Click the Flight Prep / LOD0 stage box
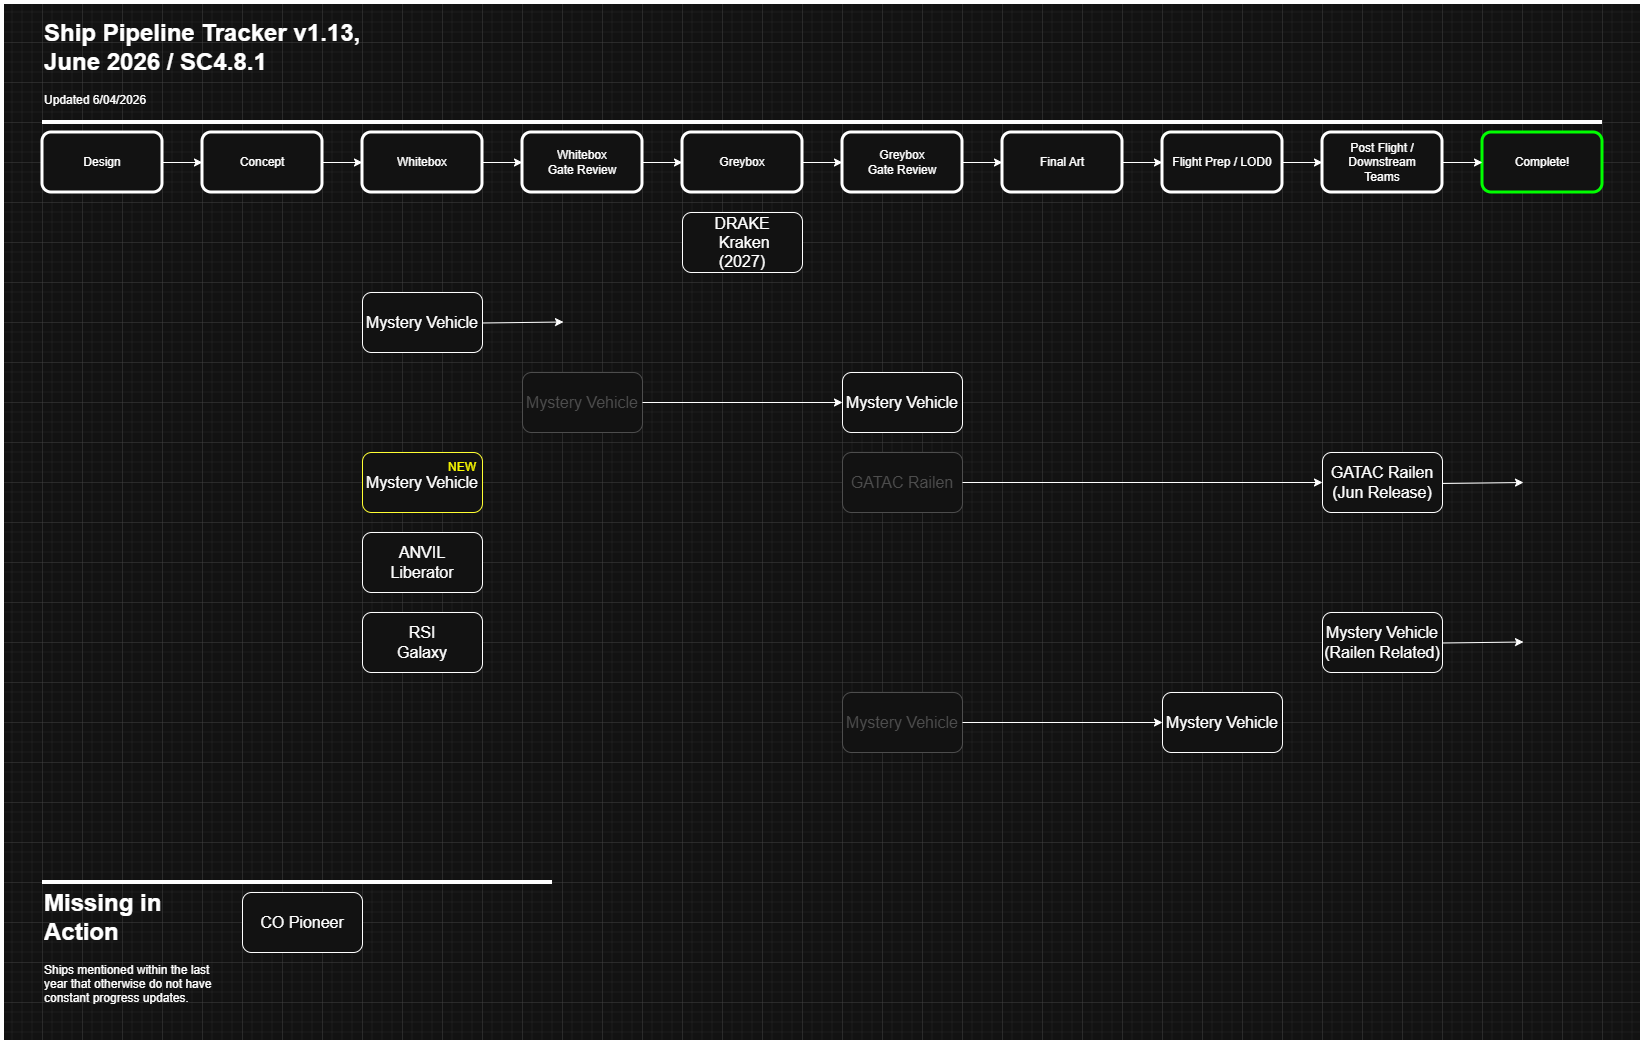The image size is (1644, 1044). (x=1222, y=162)
